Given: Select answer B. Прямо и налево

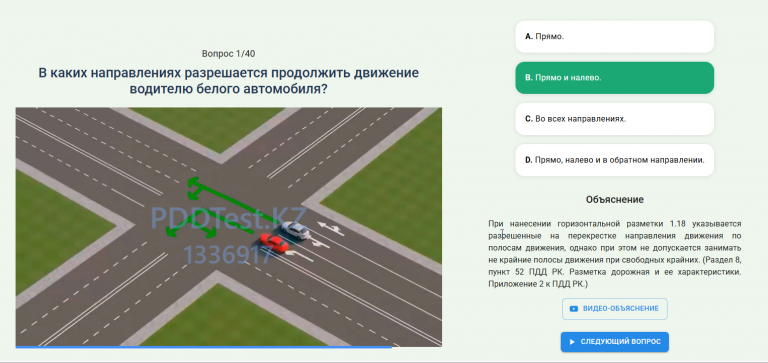Looking at the screenshot, I should [x=614, y=78].
